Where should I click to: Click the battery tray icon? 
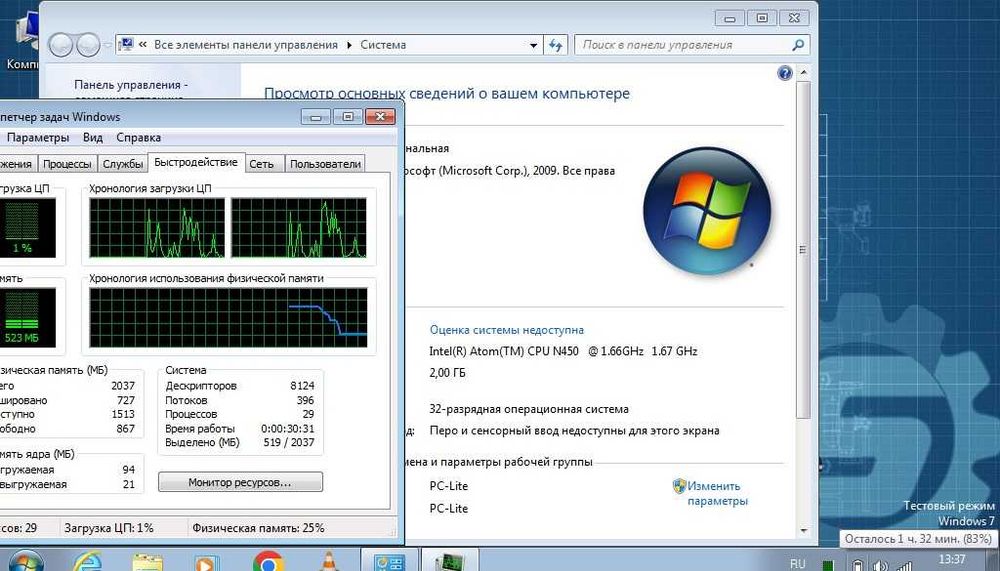[x=858, y=565]
